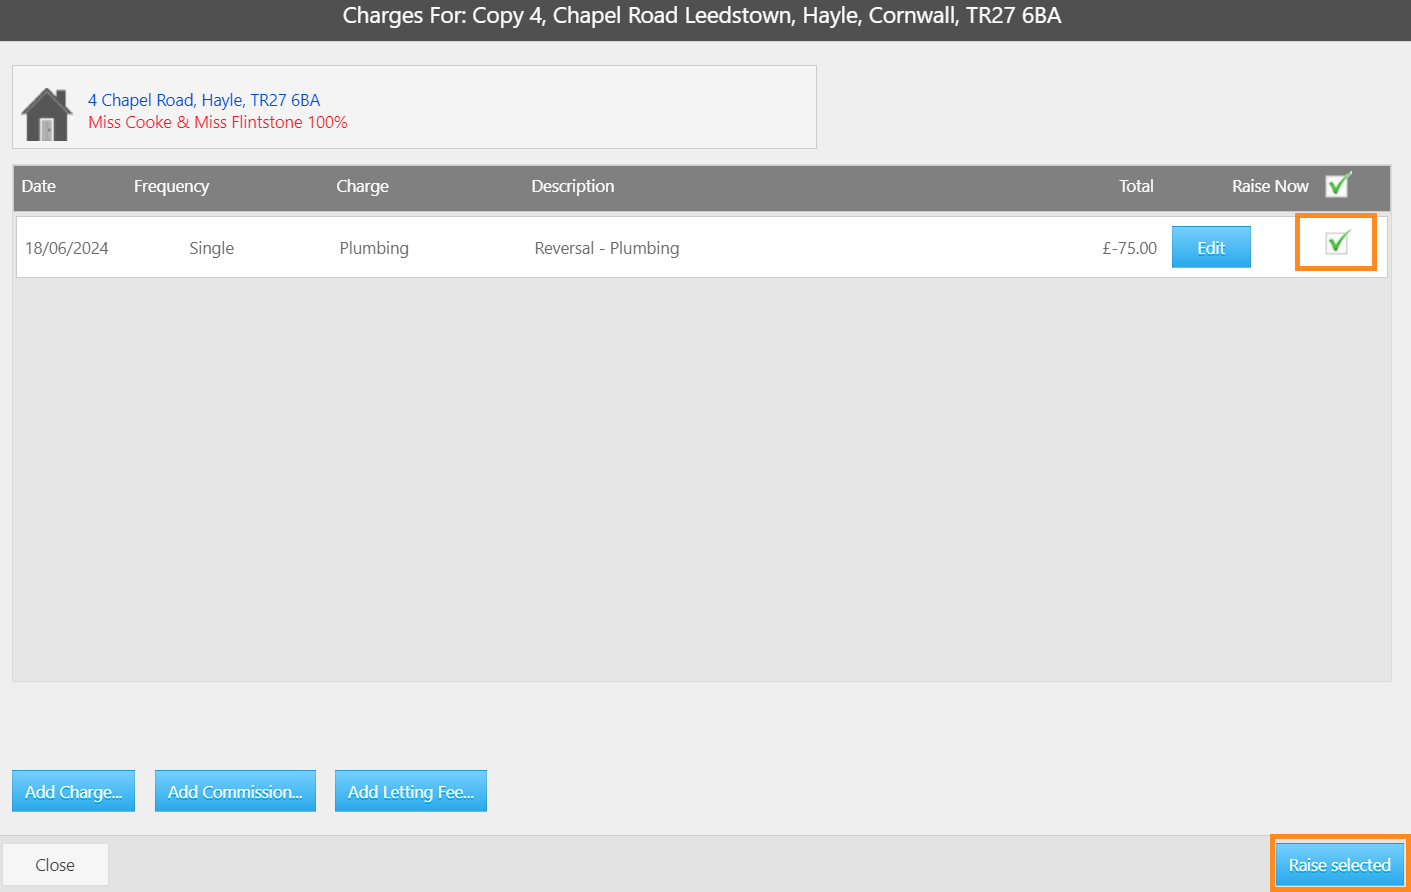Select Miss Cooke & Miss Flintstone landlord text
Image resolution: width=1411 pixels, height=892 pixels.
[x=218, y=122]
